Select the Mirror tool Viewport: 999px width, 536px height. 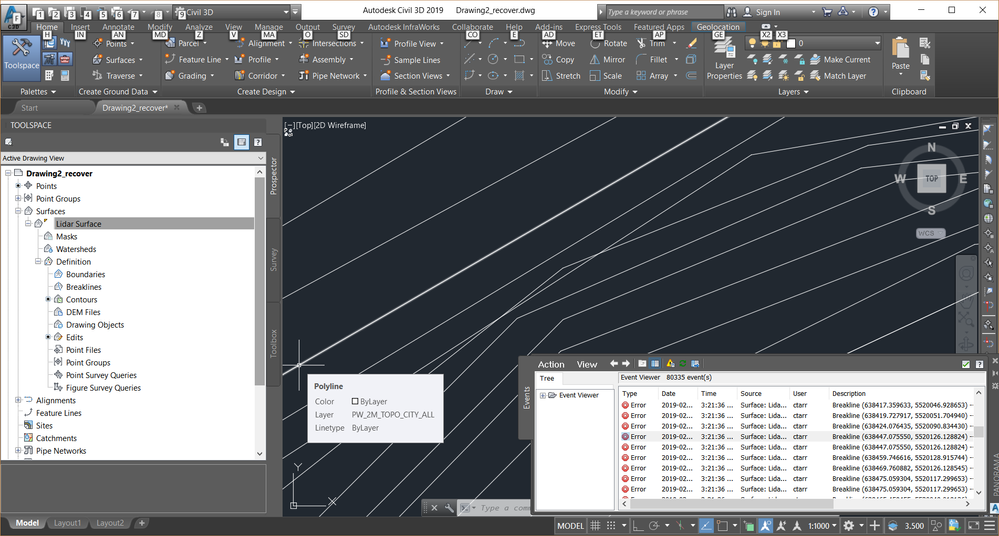pyautogui.click(x=607, y=59)
